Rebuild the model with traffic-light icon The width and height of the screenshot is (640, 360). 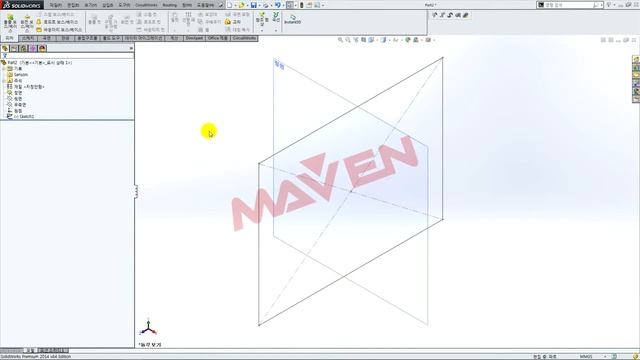point(302,5)
